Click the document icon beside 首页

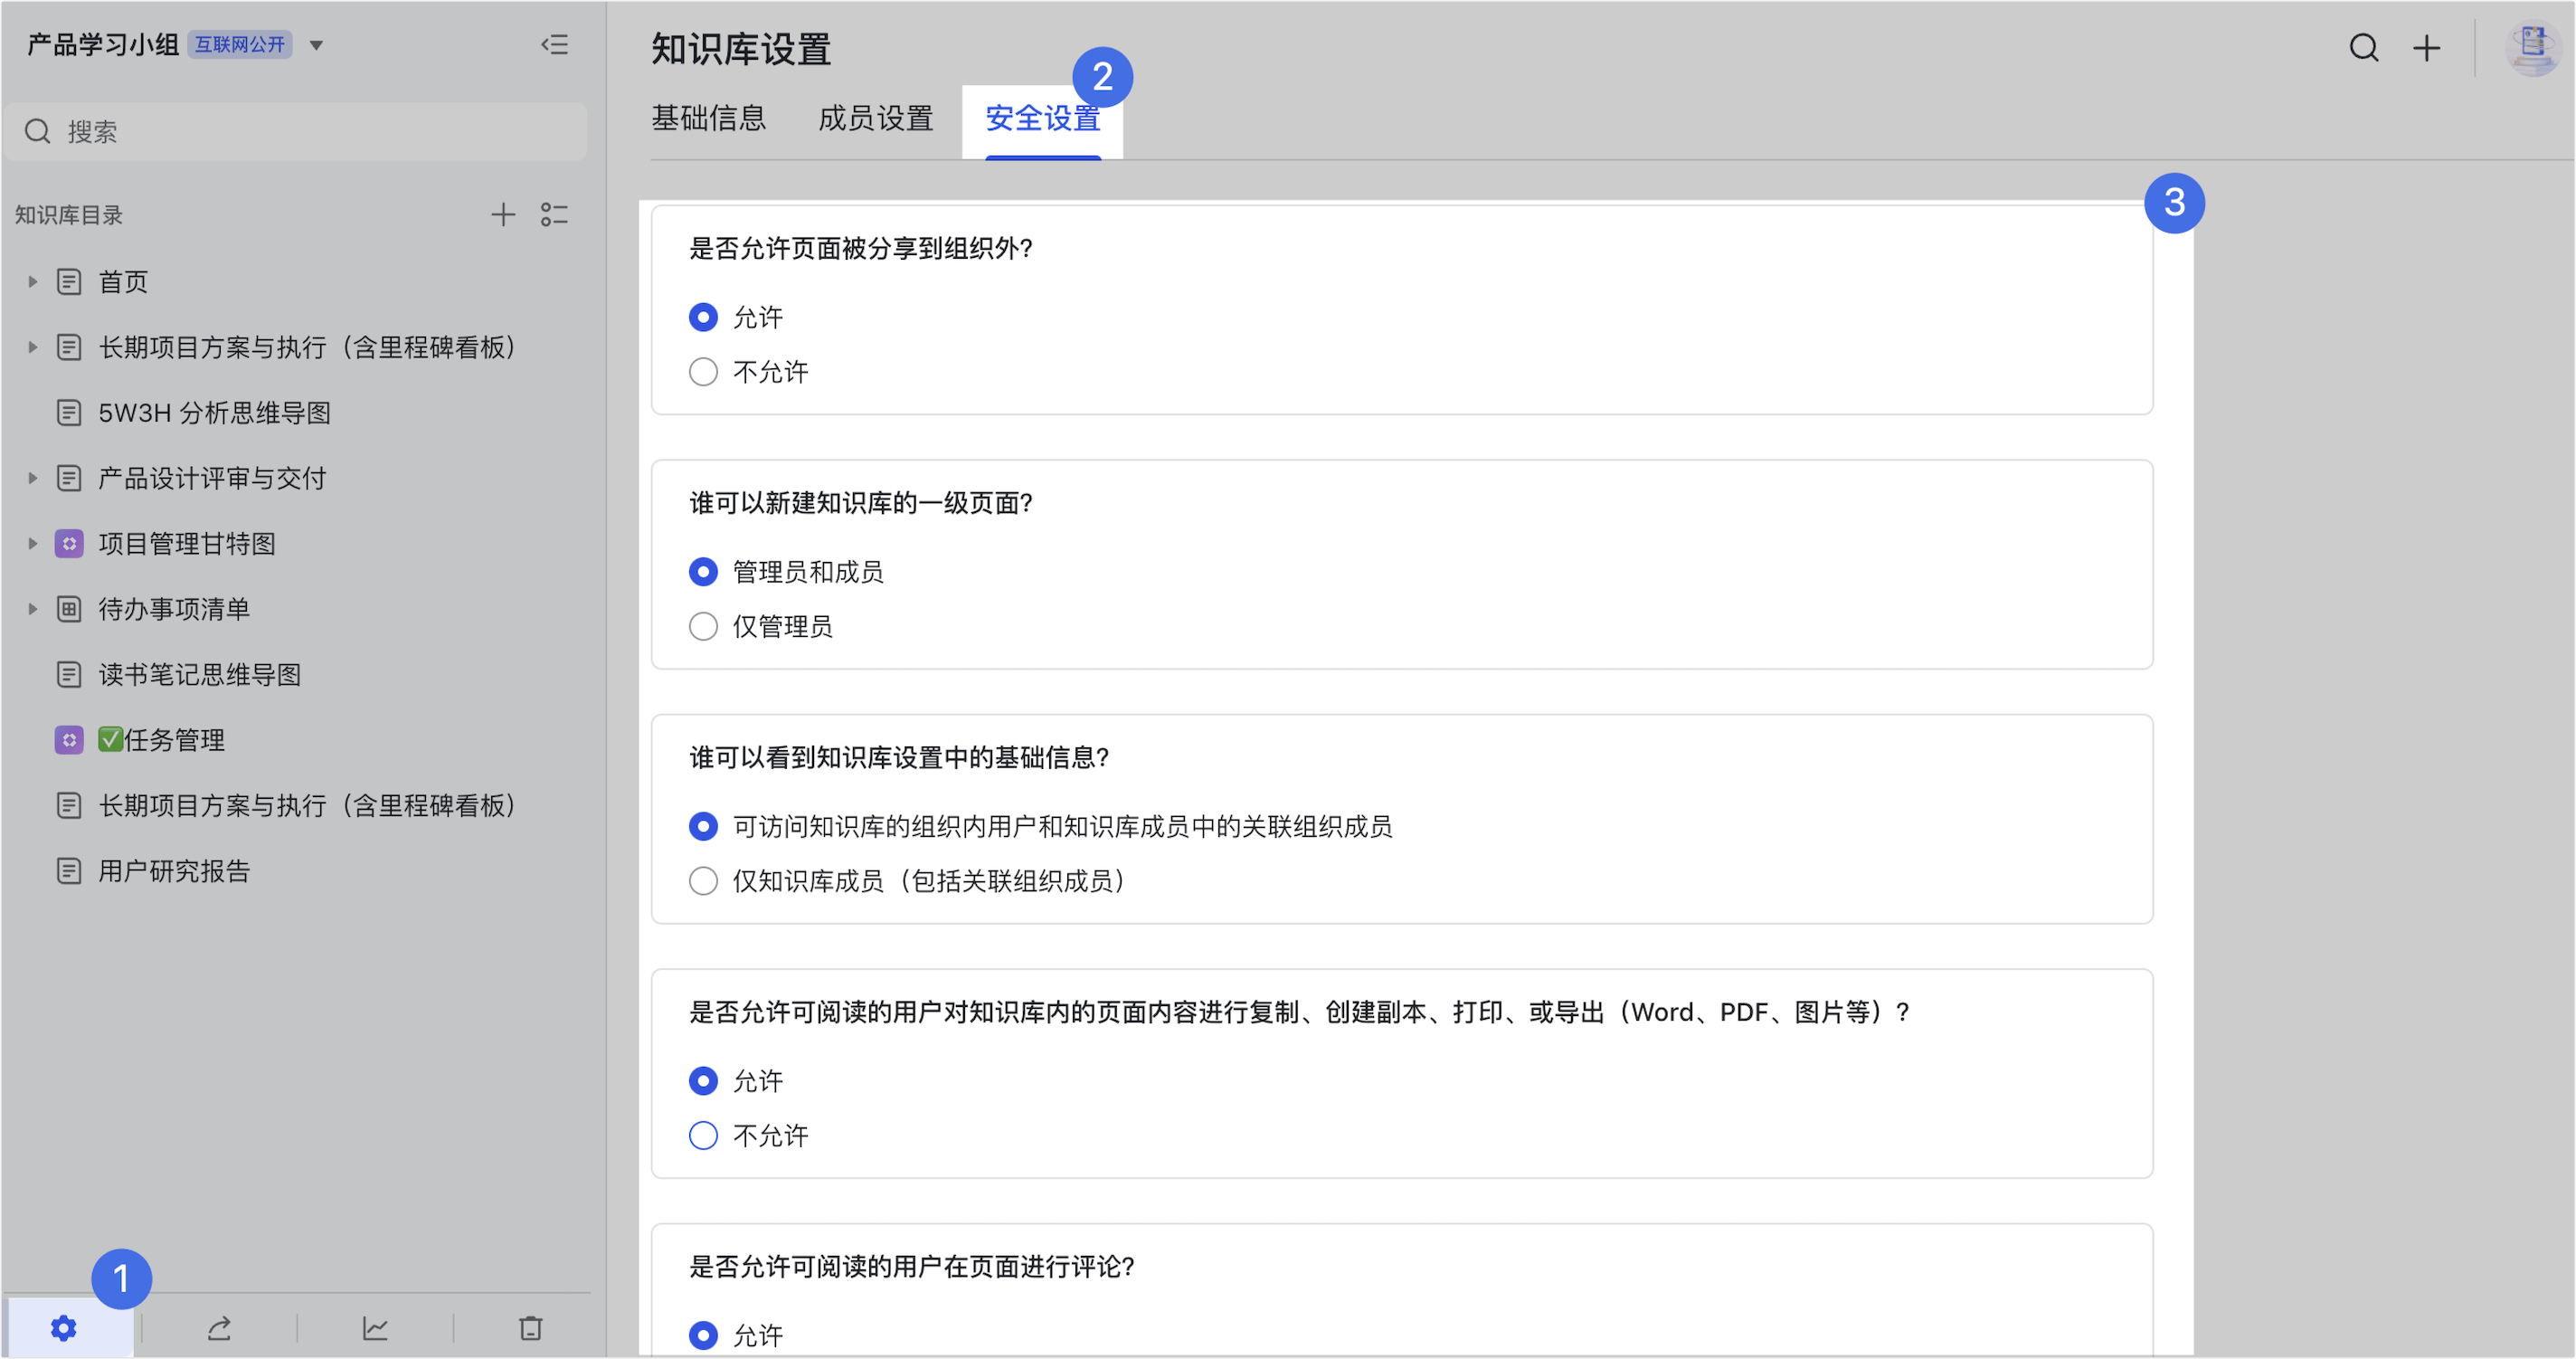[x=69, y=282]
